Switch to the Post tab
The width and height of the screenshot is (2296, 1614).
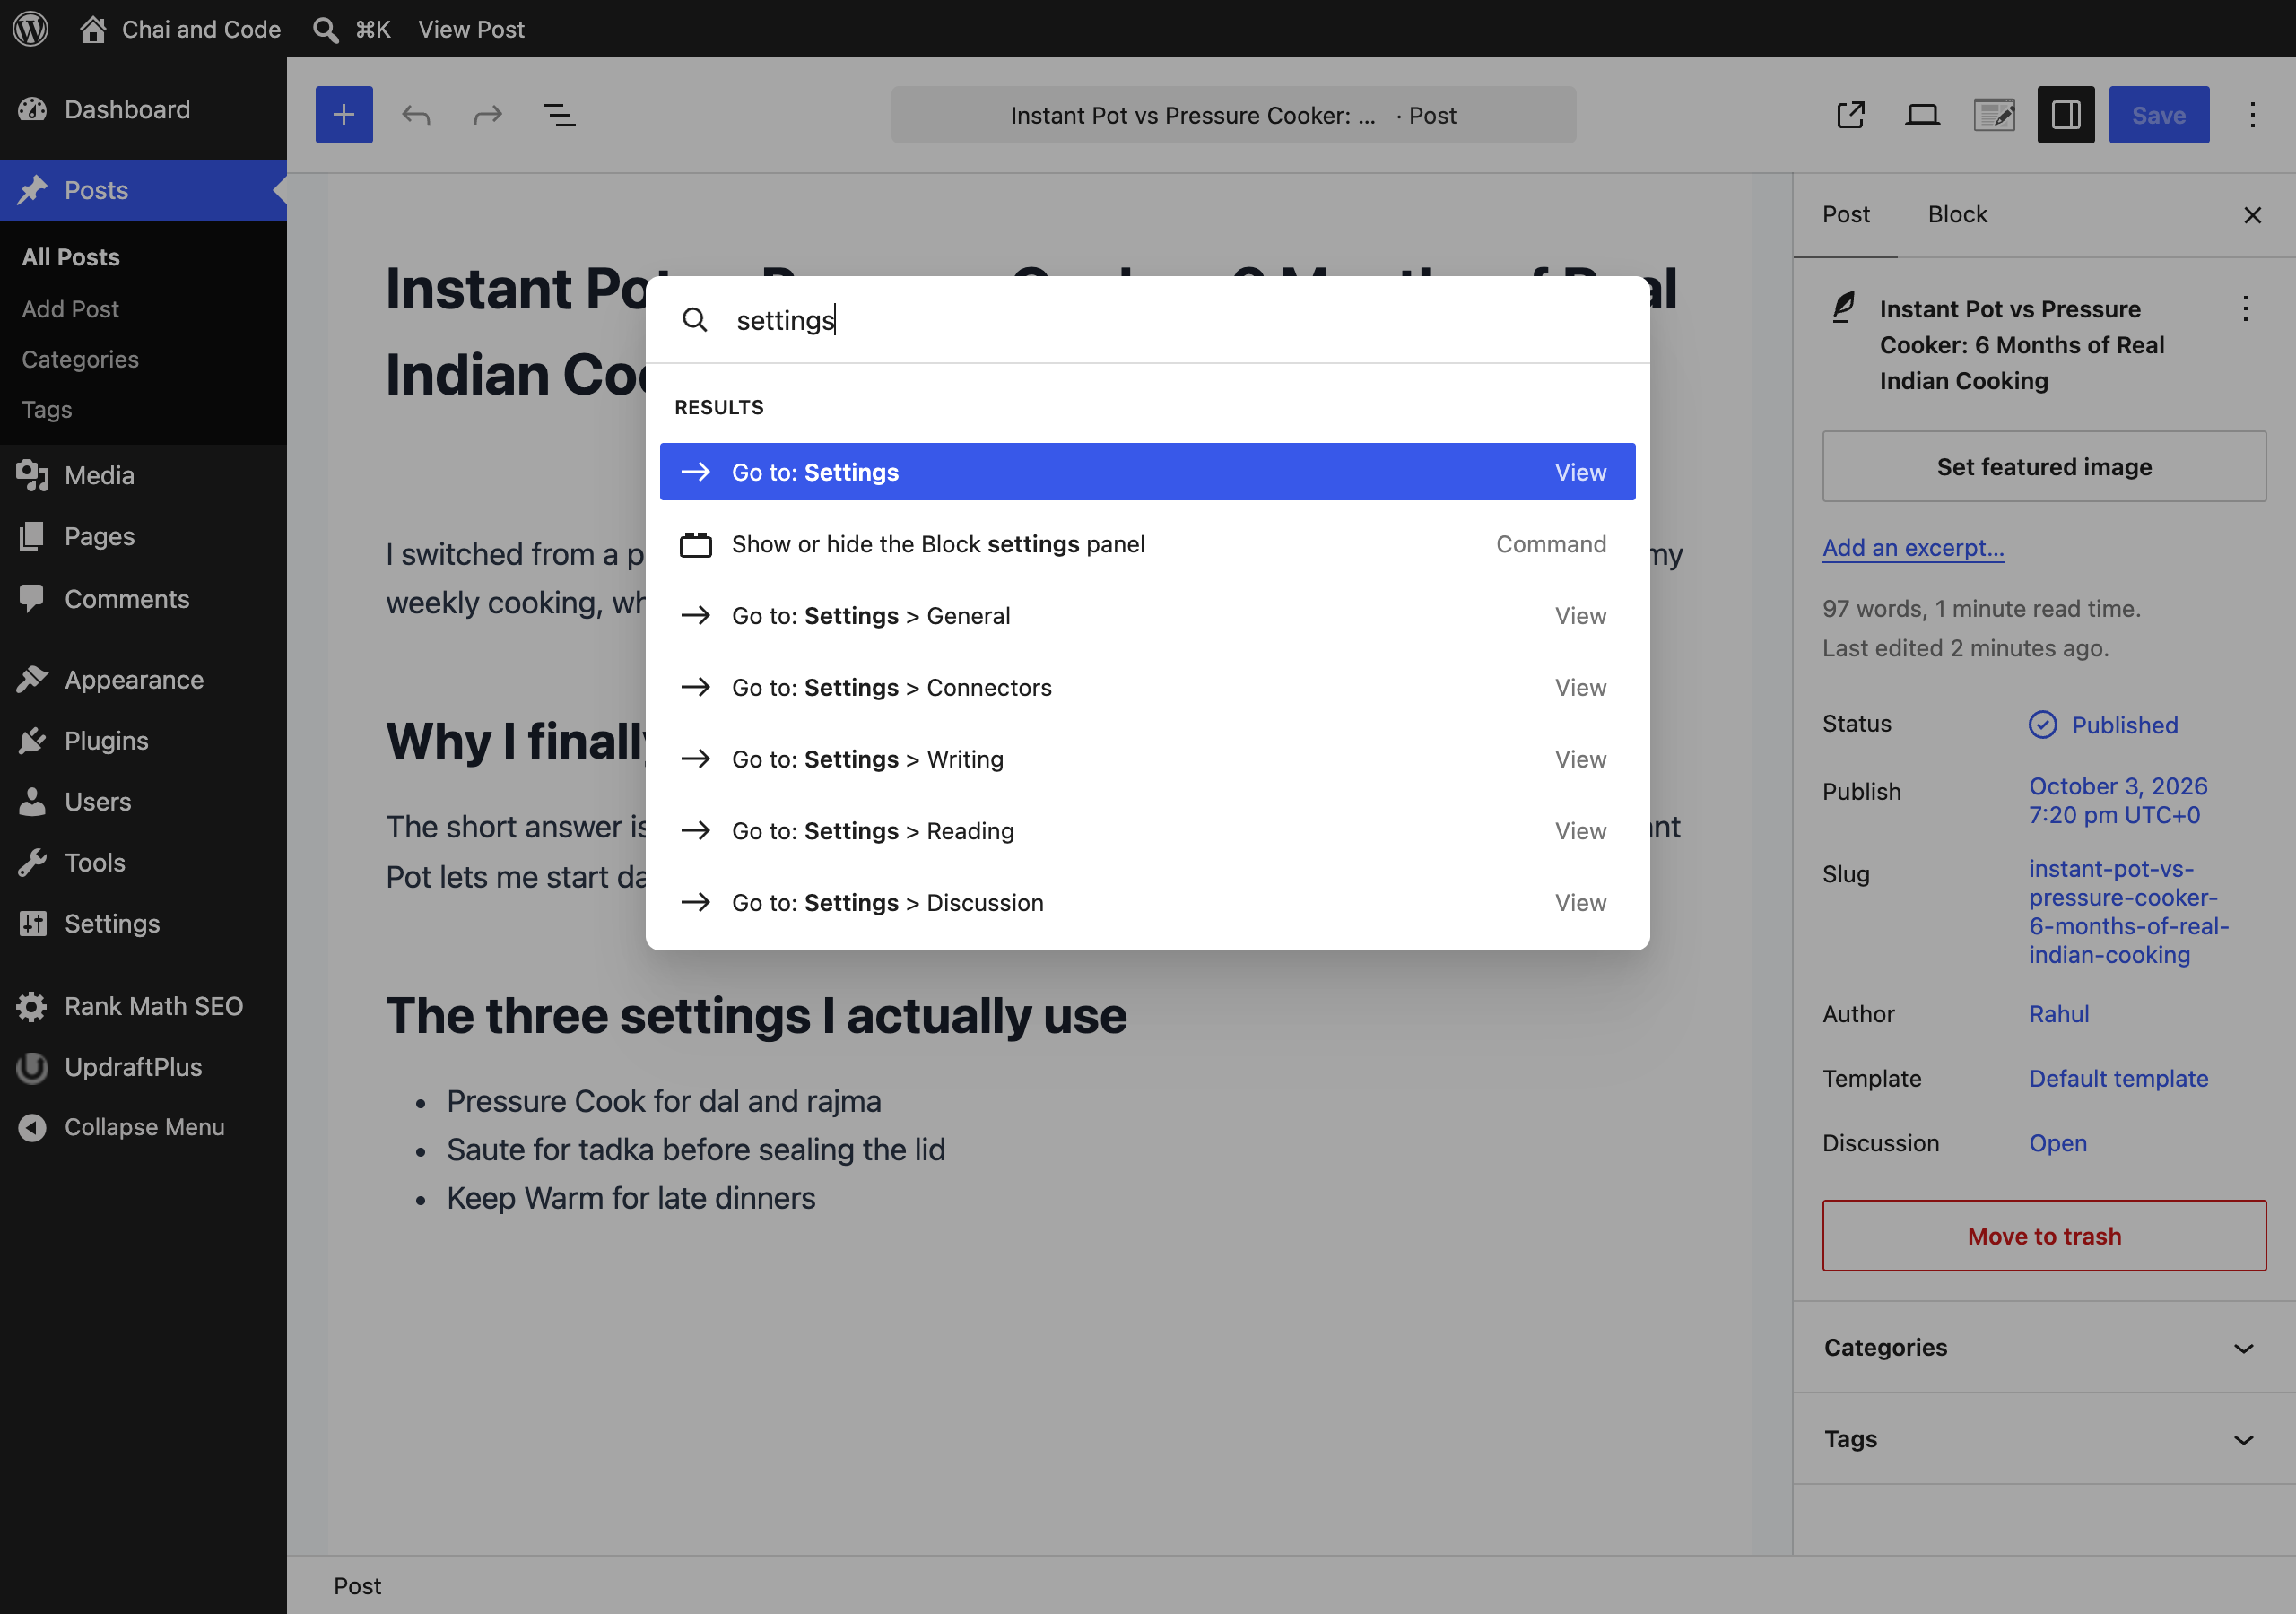pyautogui.click(x=1845, y=215)
